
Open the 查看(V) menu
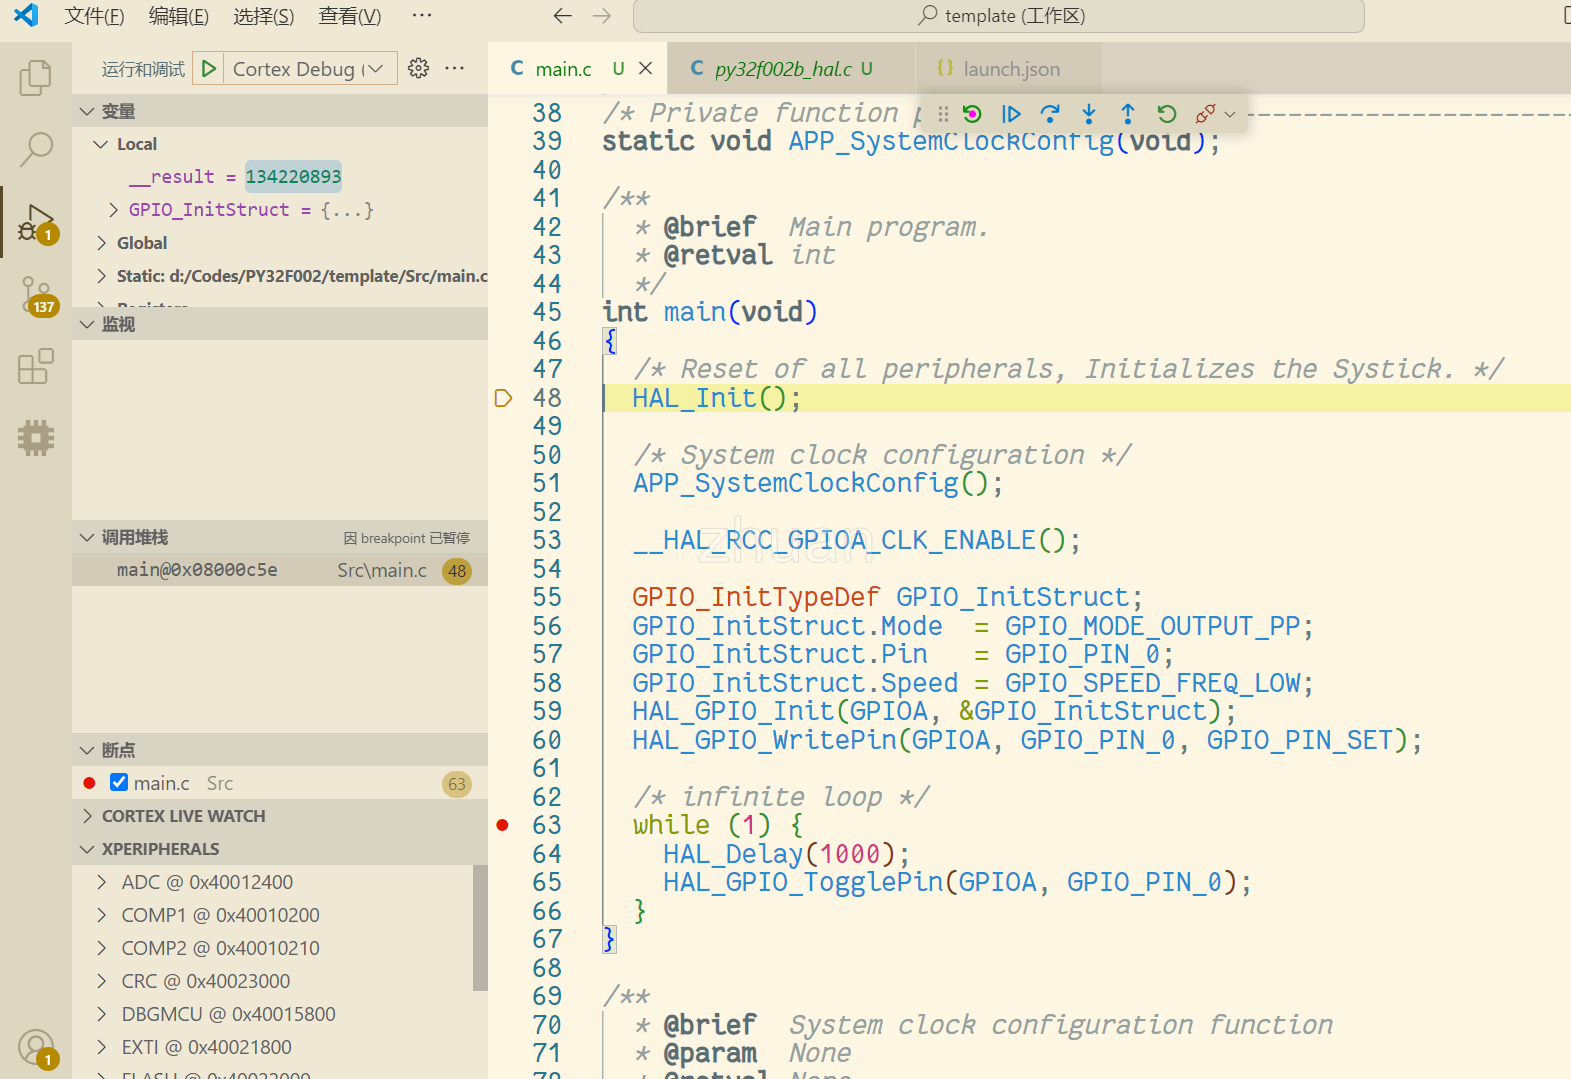[x=350, y=16]
